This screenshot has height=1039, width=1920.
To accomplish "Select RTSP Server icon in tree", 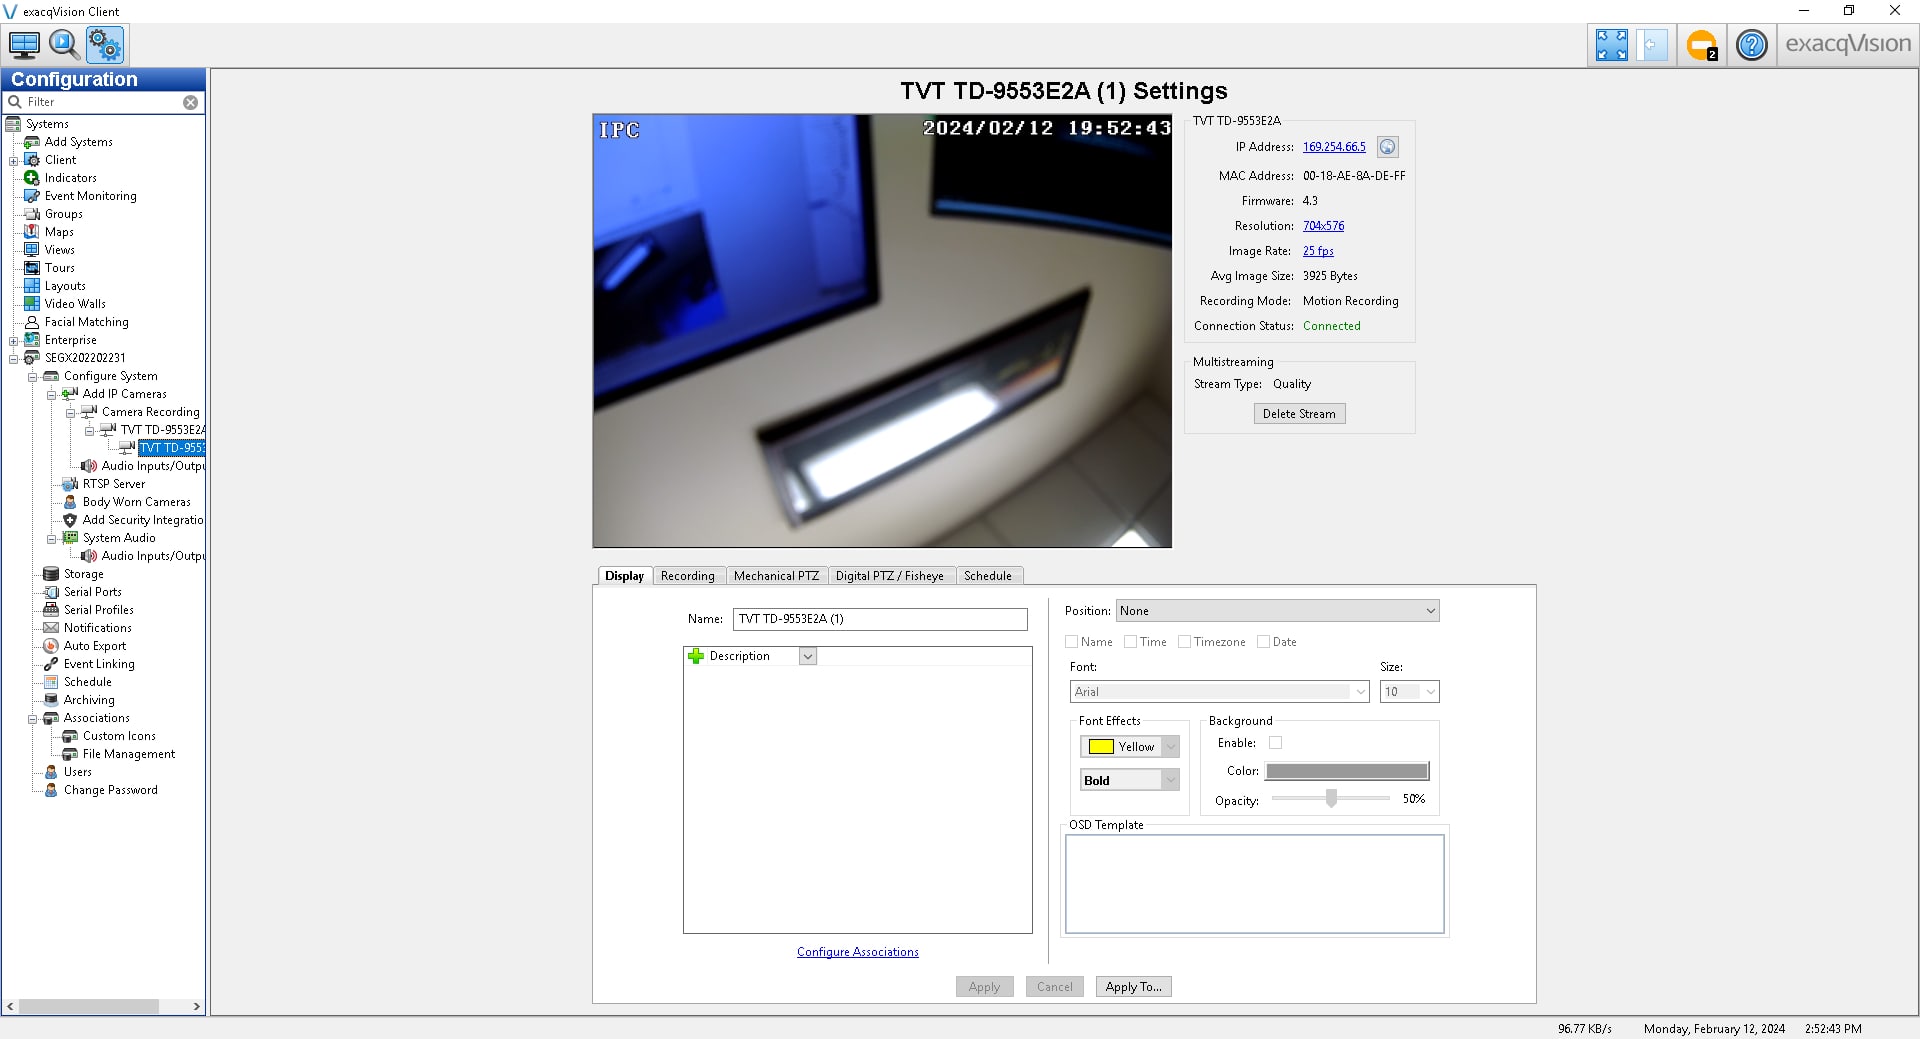I will (70, 484).
